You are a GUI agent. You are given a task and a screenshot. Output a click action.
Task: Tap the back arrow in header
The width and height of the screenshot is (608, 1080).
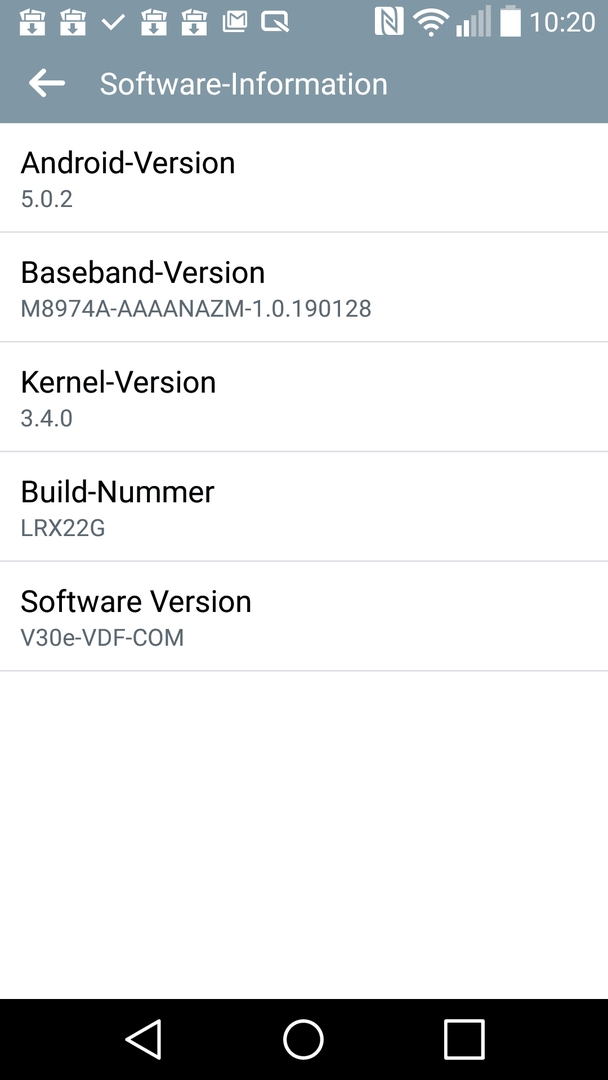pos(47,83)
